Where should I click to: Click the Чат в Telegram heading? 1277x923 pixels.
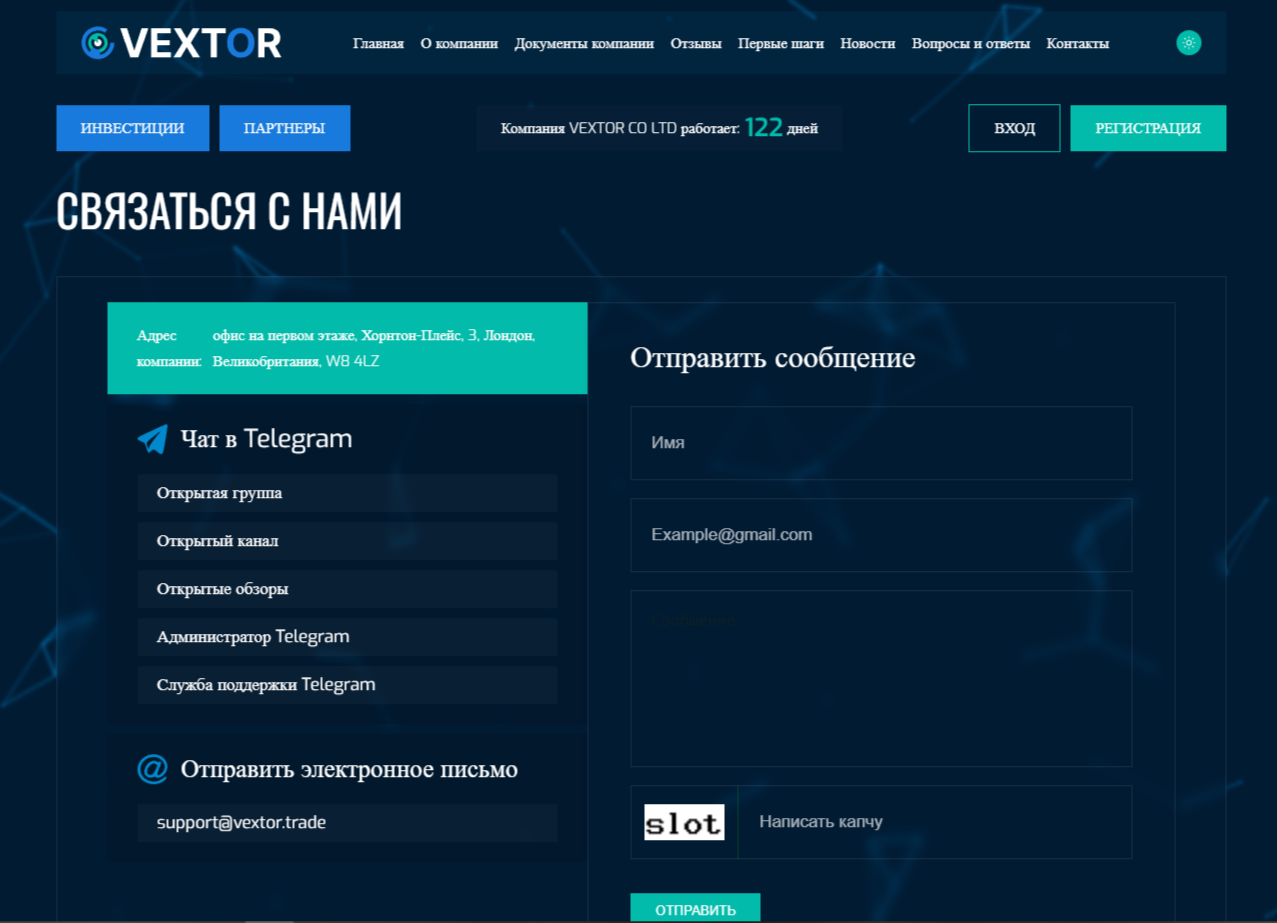(266, 439)
